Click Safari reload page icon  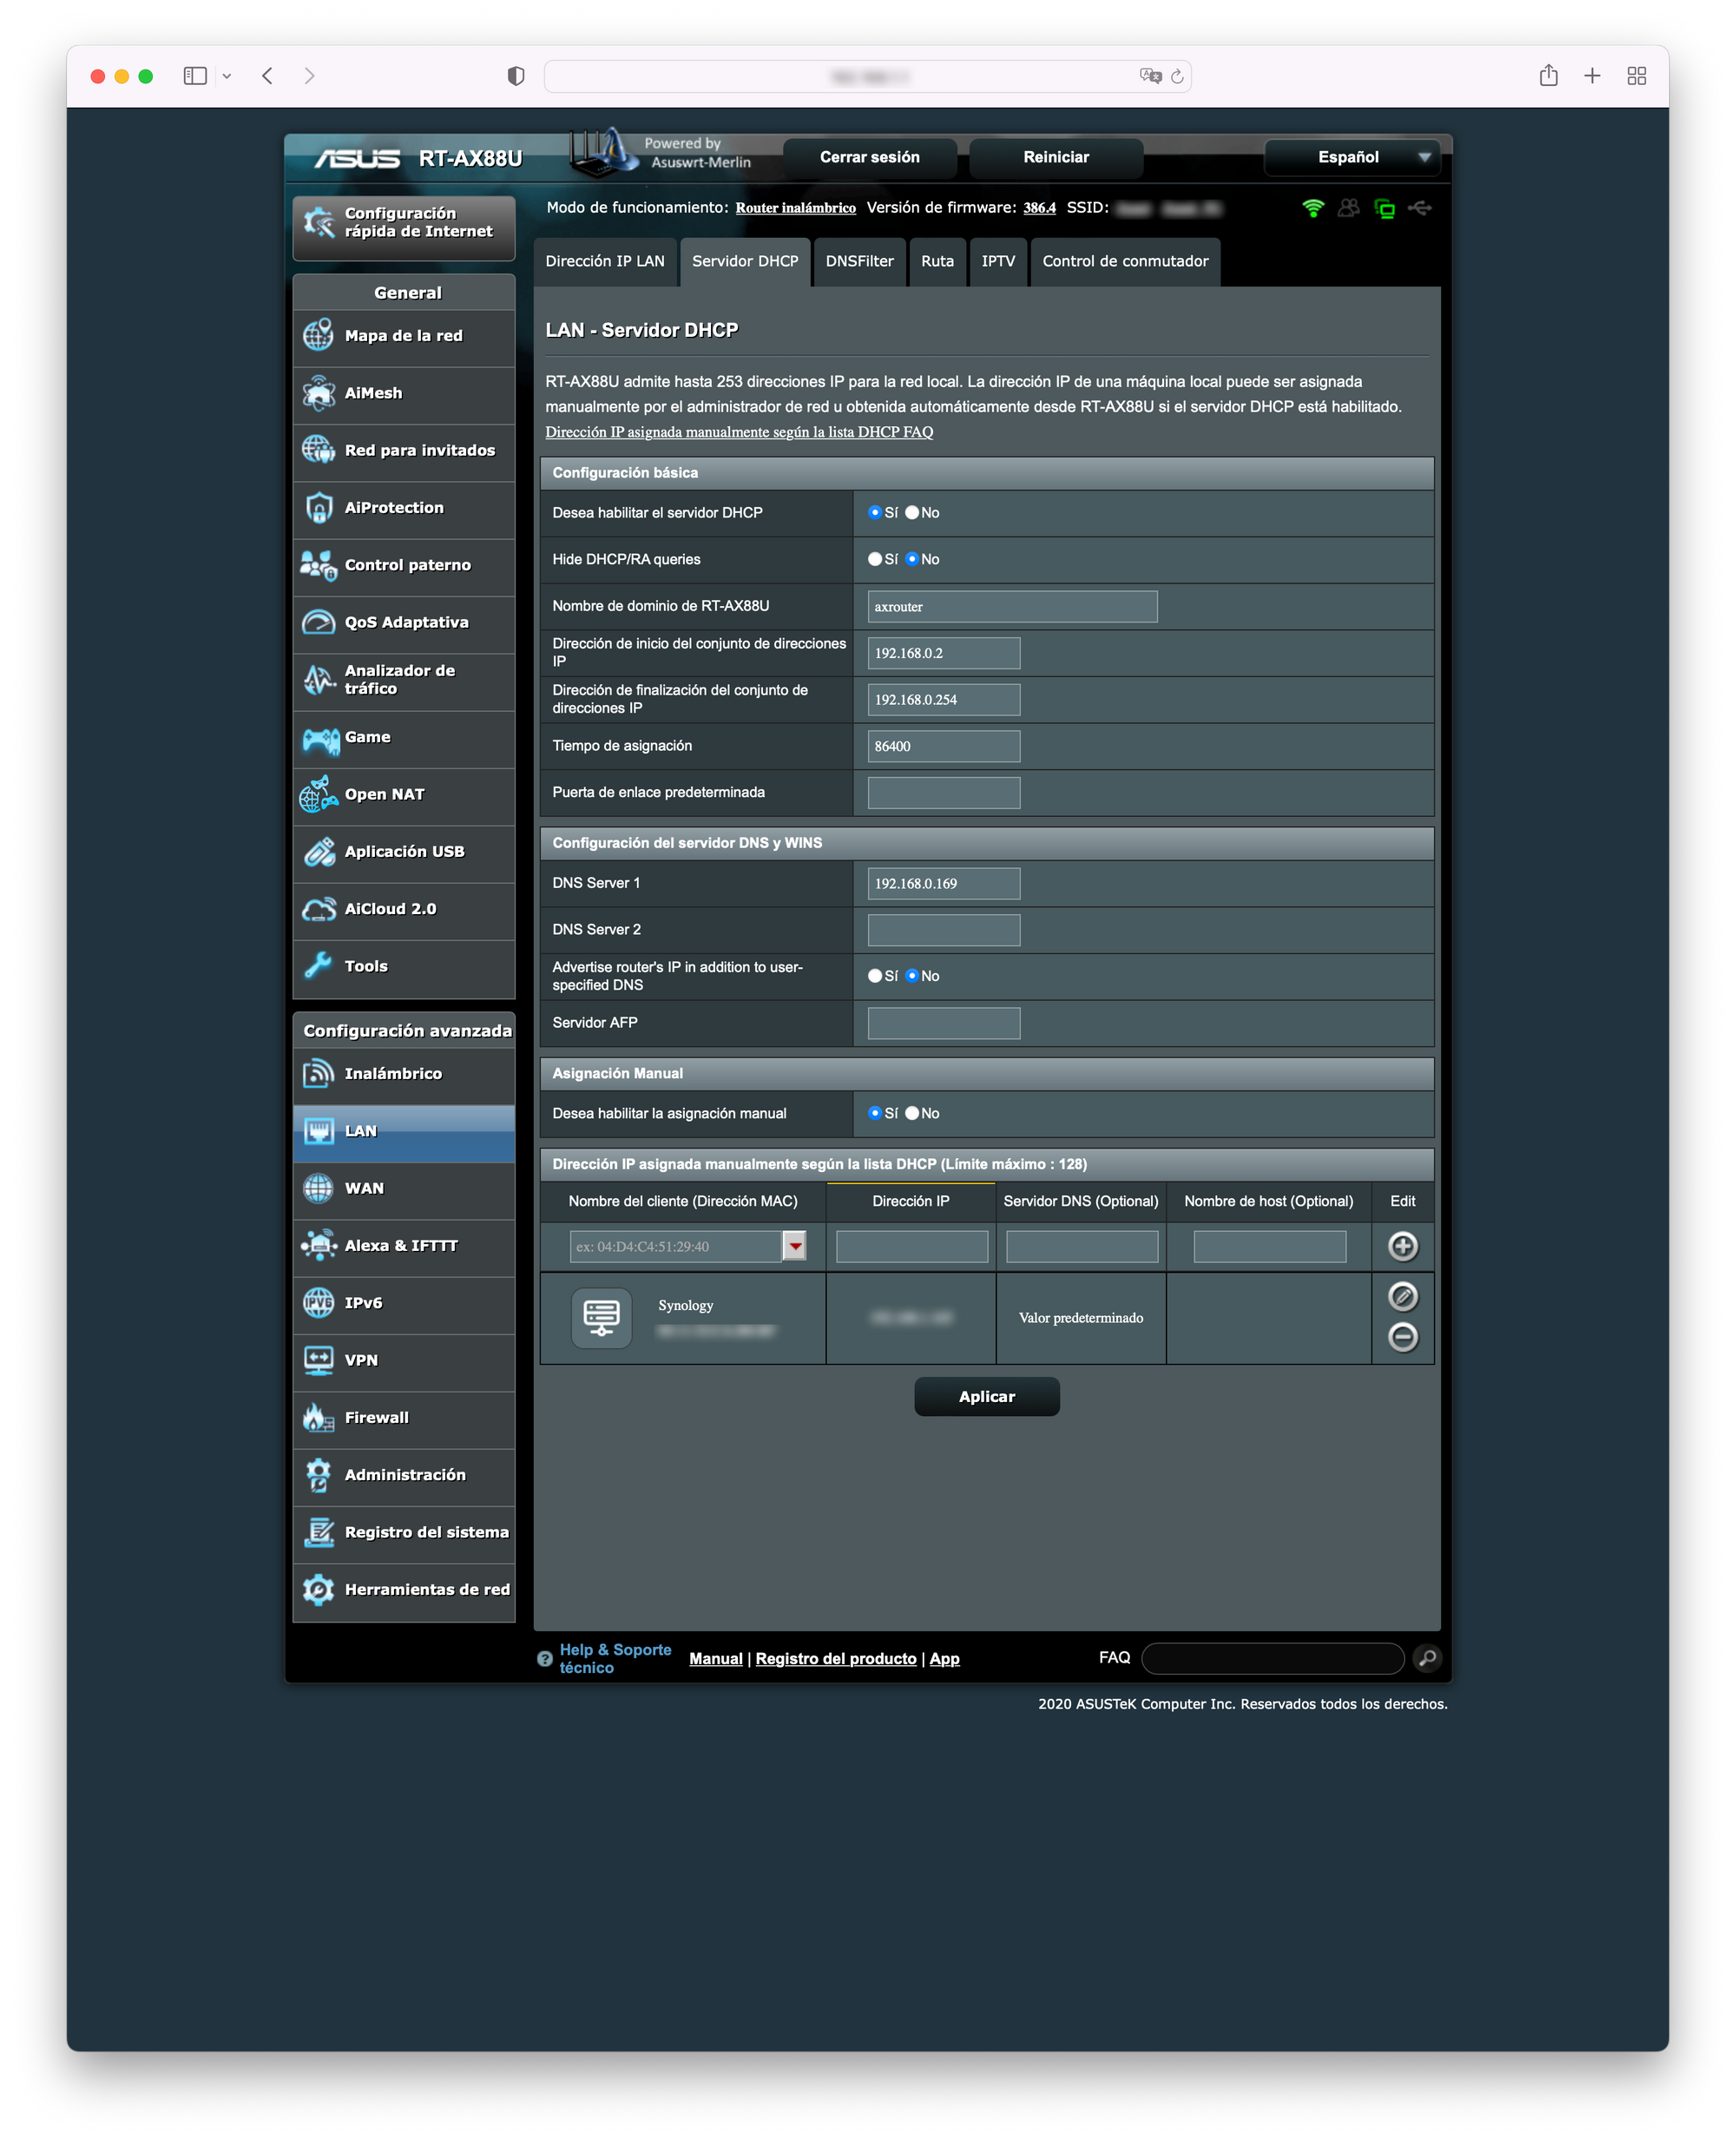[x=1177, y=76]
